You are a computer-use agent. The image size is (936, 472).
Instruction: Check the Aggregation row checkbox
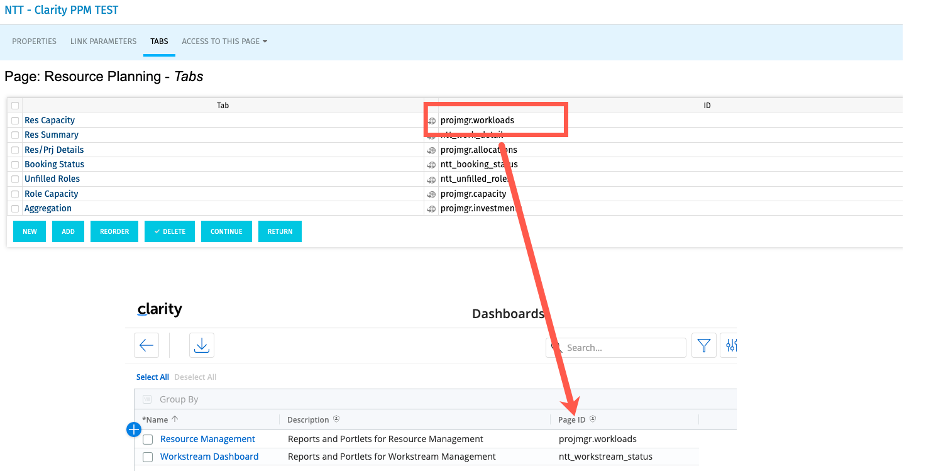16,209
